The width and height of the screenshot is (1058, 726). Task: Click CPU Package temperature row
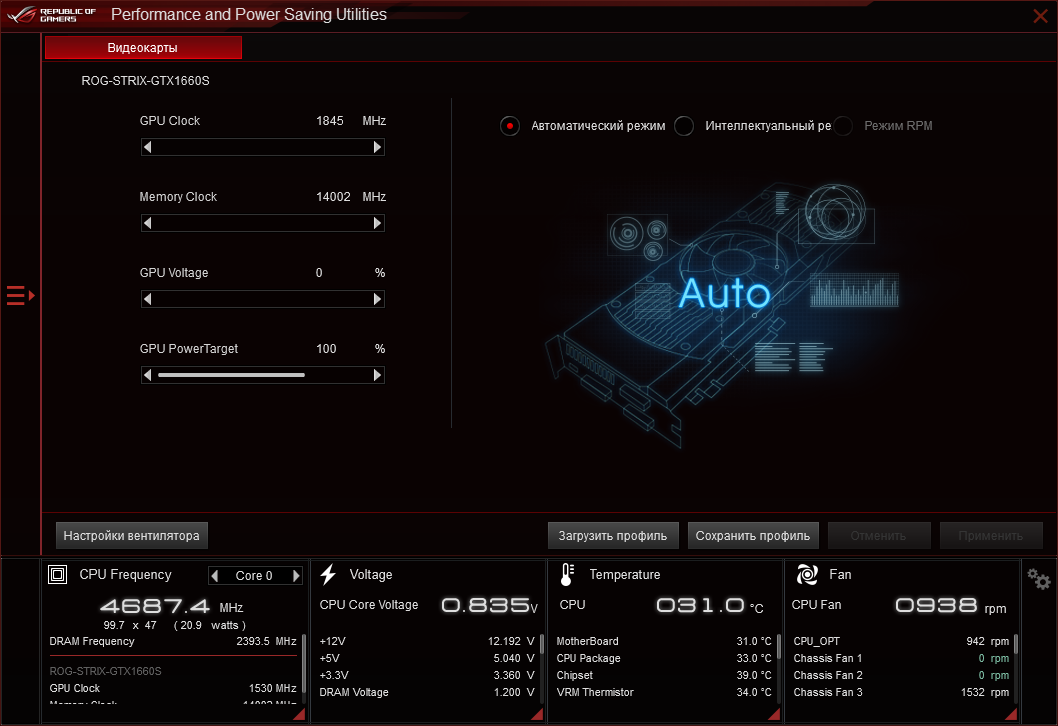click(x=664, y=659)
